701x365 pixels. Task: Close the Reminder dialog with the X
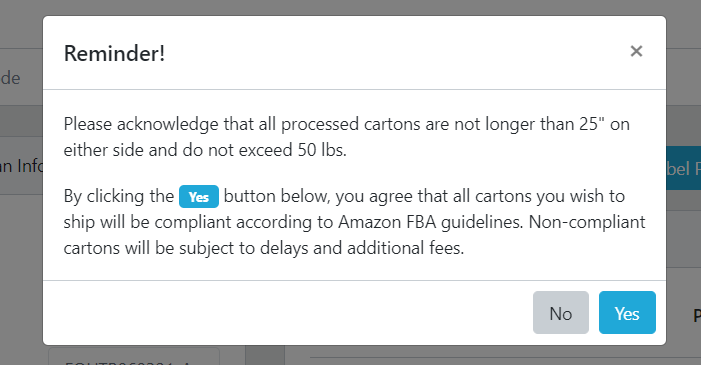[636, 51]
